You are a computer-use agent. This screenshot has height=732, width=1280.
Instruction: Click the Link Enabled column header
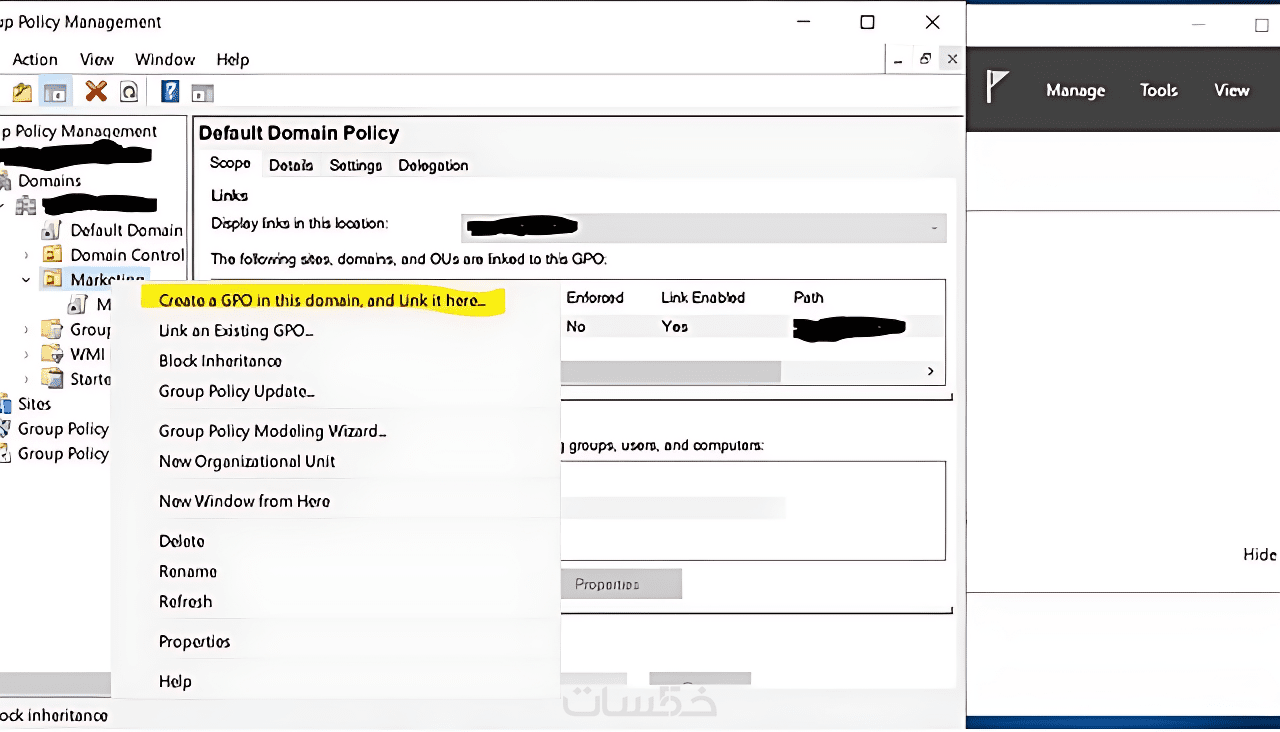(703, 297)
